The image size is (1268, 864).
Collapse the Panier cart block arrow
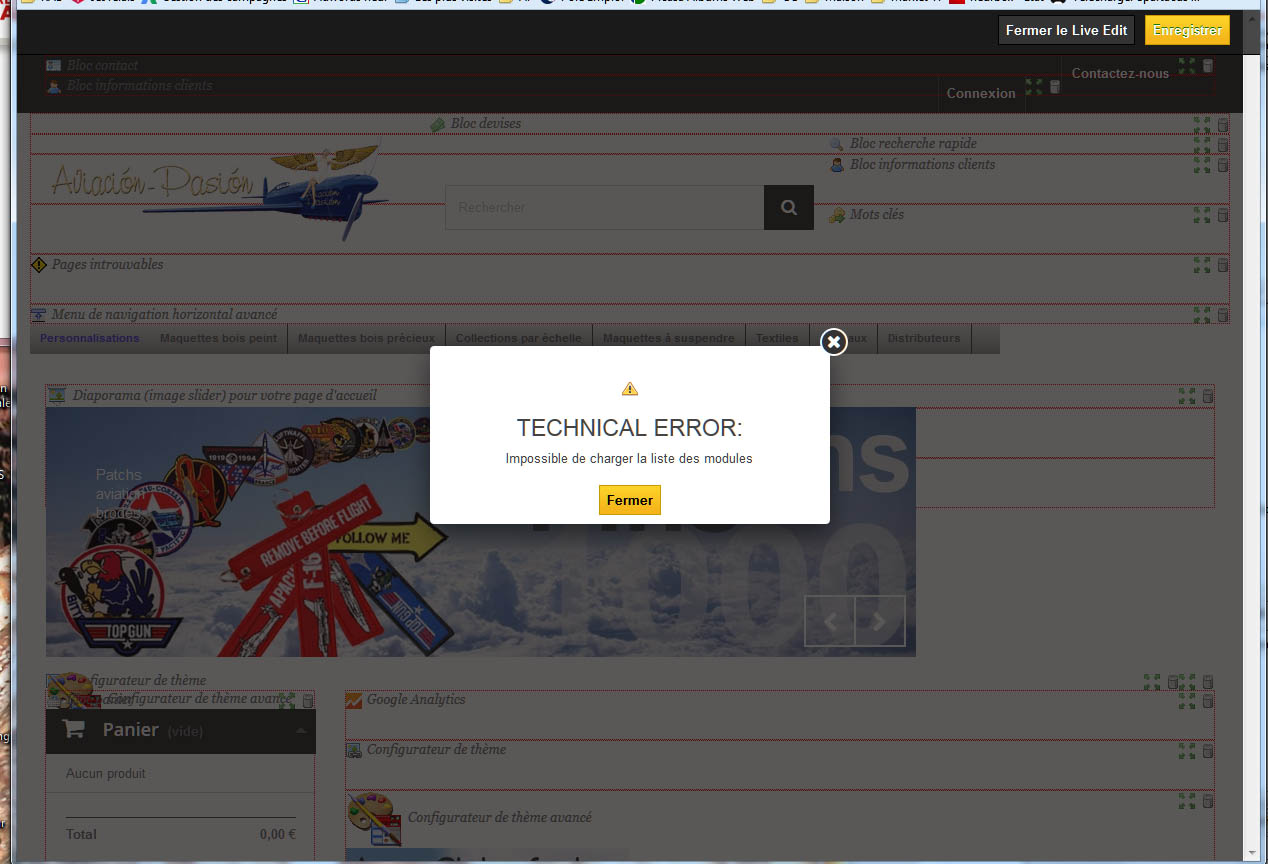pyautogui.click(x=301, y=731)
